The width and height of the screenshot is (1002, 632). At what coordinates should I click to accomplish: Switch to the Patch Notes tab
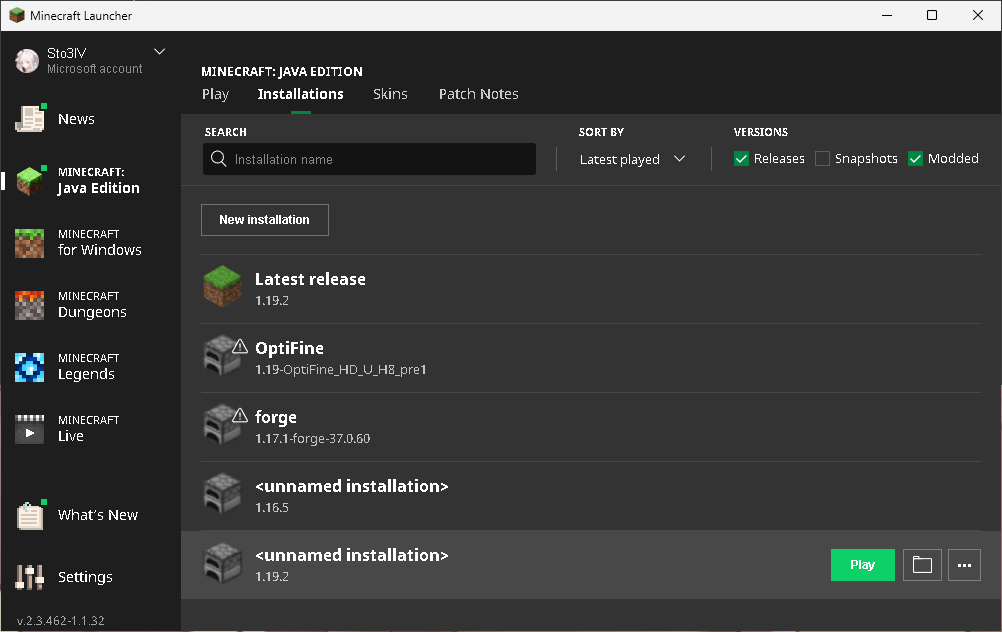point(479,94)
